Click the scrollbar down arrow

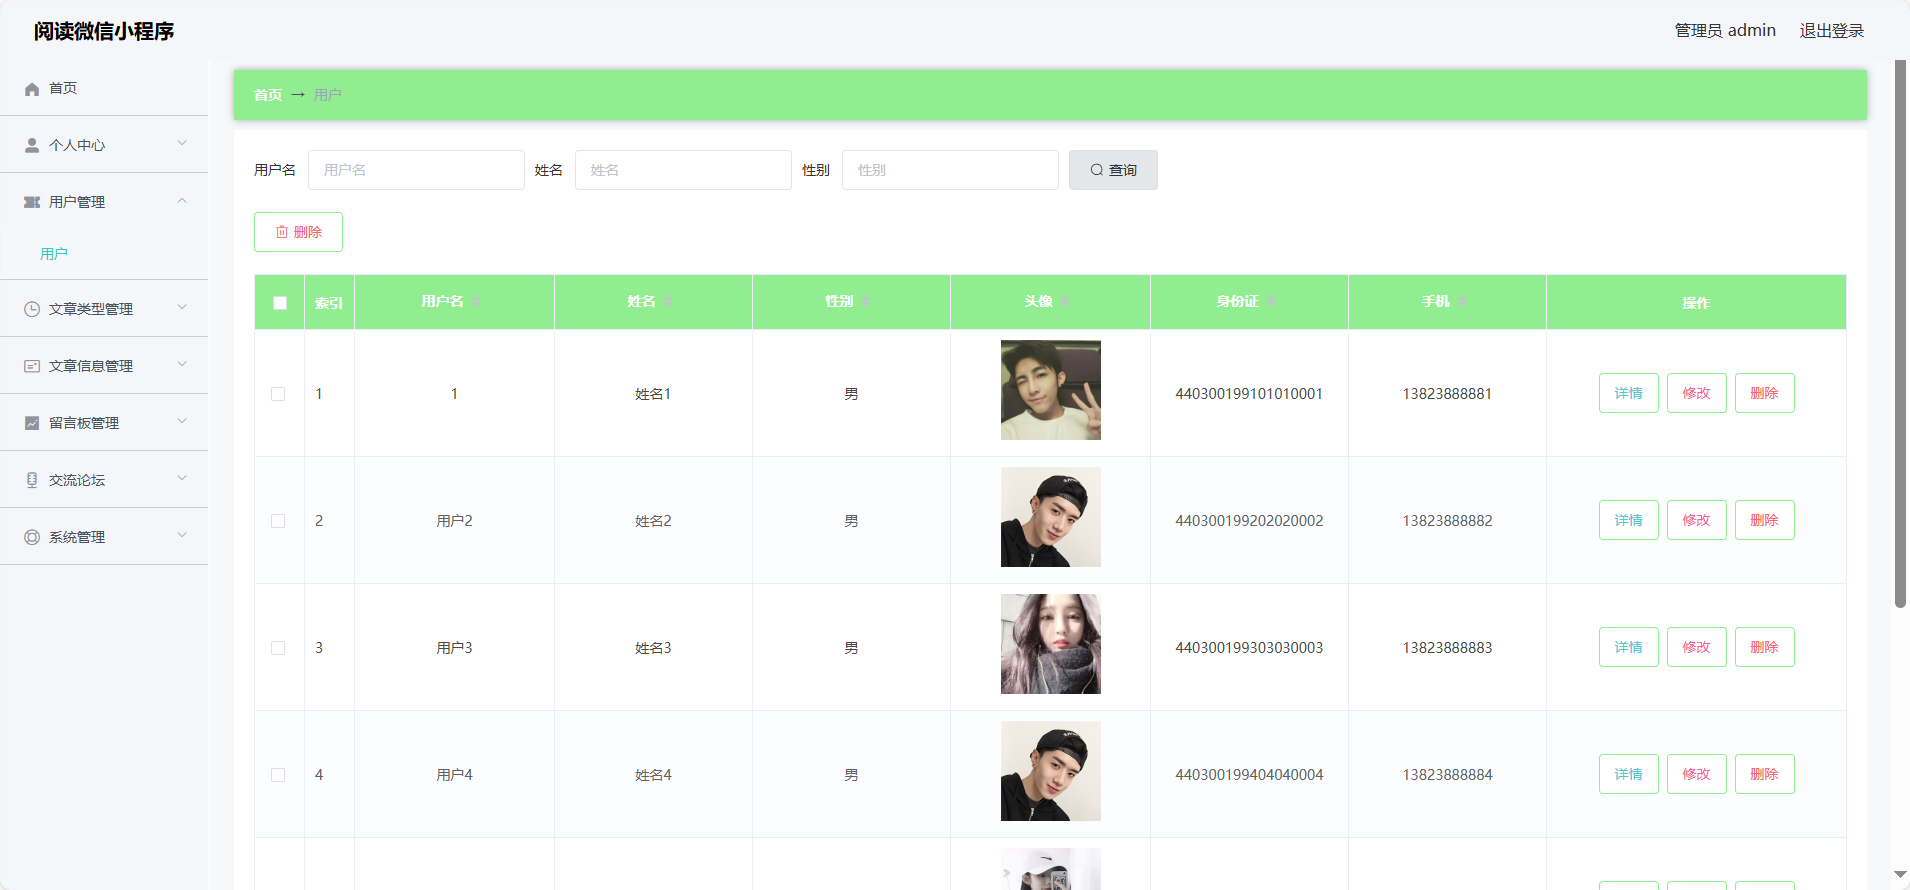click(1900, 875)
